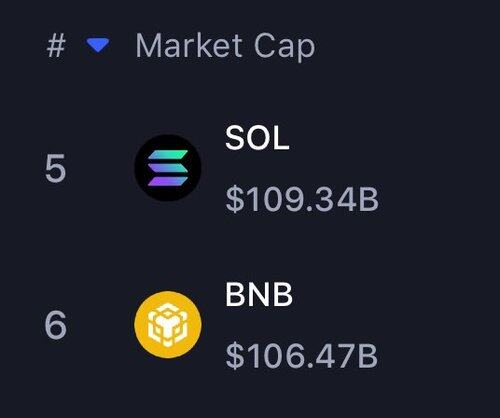
Task: Click the word Cap in the header
Action: [284, 48]
